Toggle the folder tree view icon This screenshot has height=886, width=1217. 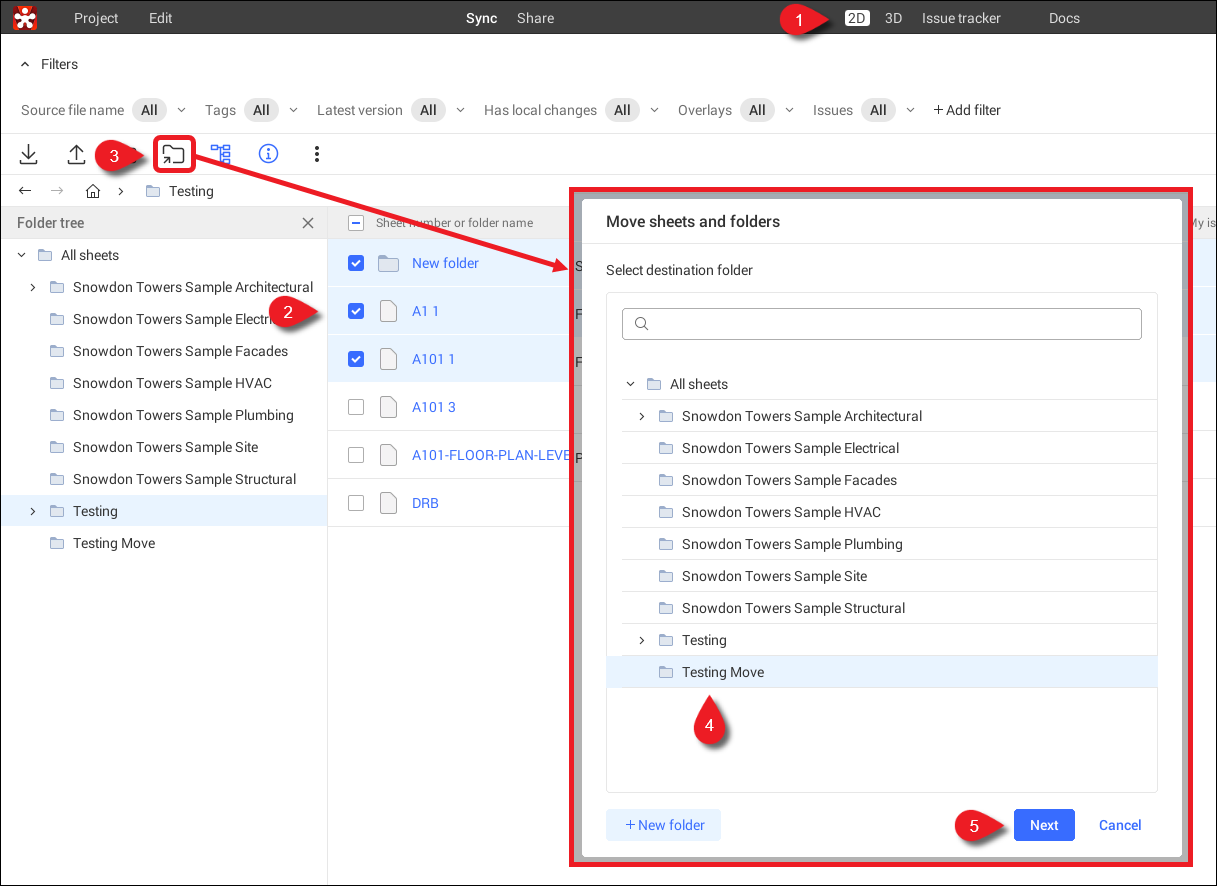[221, 154]
